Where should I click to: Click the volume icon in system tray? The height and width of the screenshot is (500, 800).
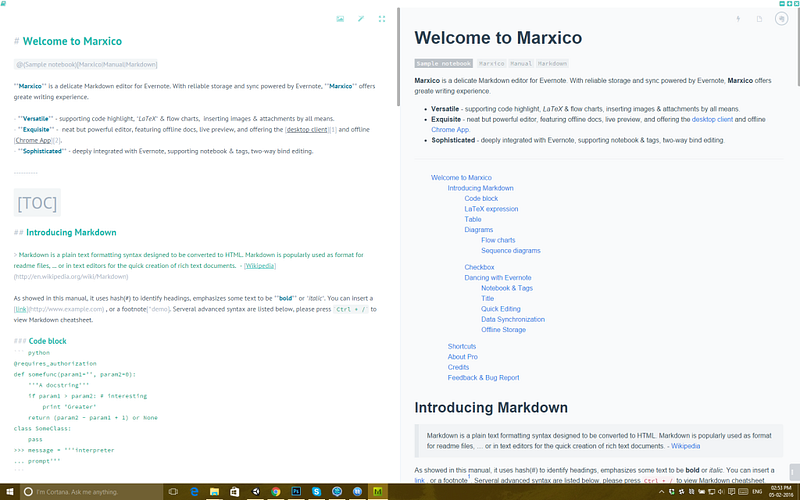click(x=721, y=492)
